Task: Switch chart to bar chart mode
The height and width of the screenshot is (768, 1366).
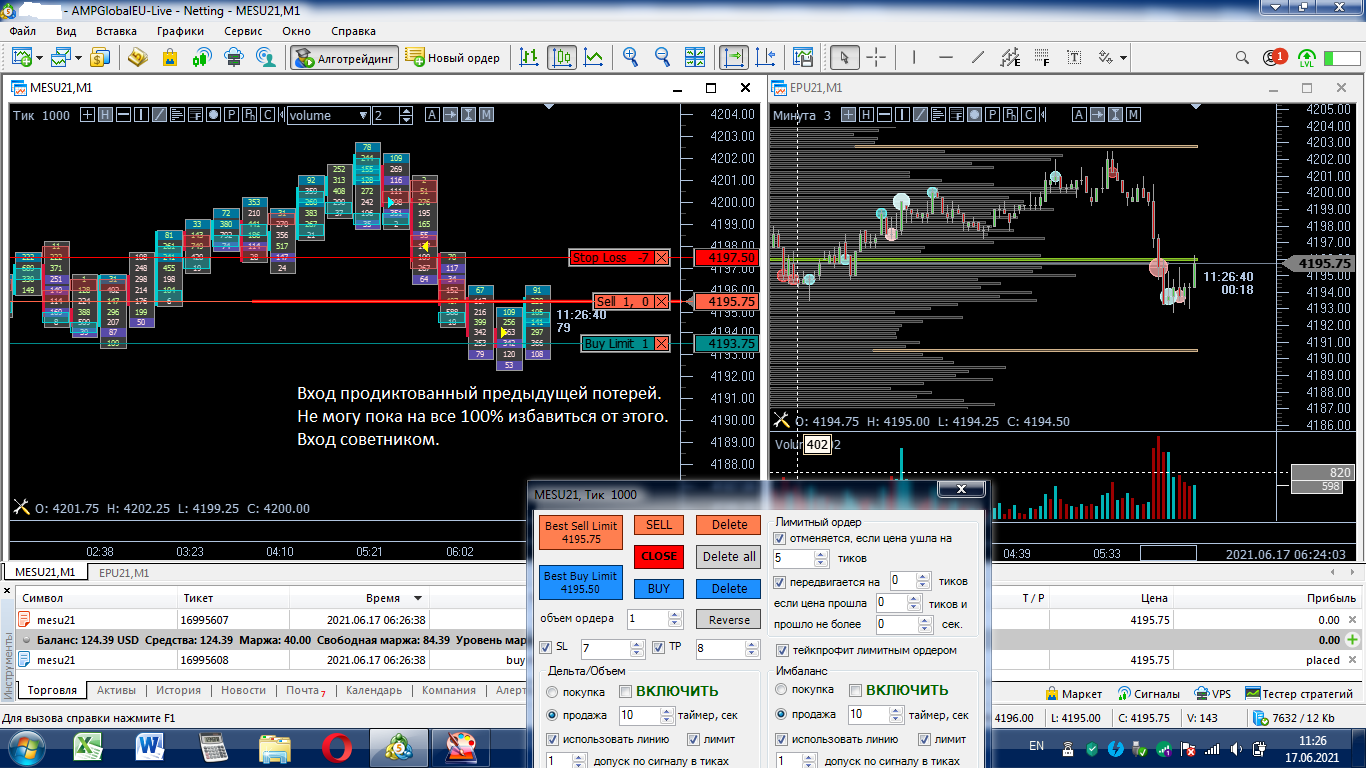Action: (x=529, y=57)
